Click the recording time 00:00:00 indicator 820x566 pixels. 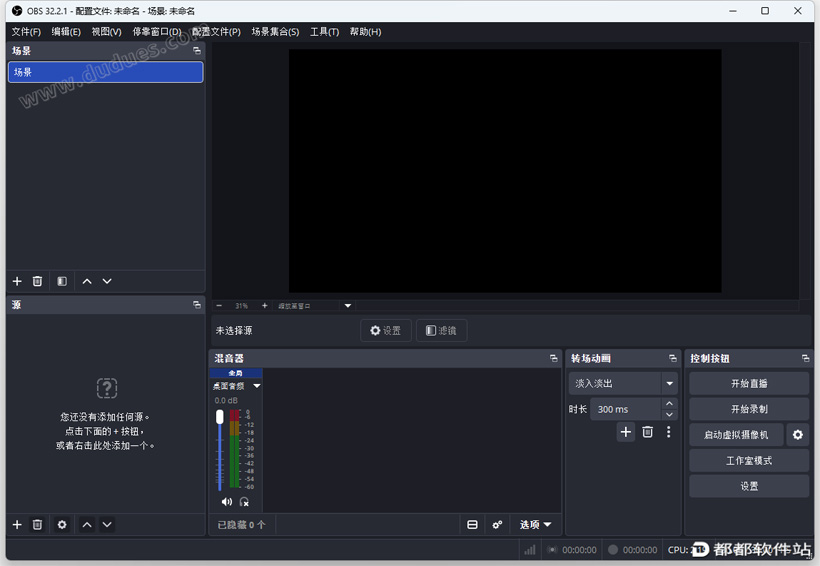coord(640,550)
